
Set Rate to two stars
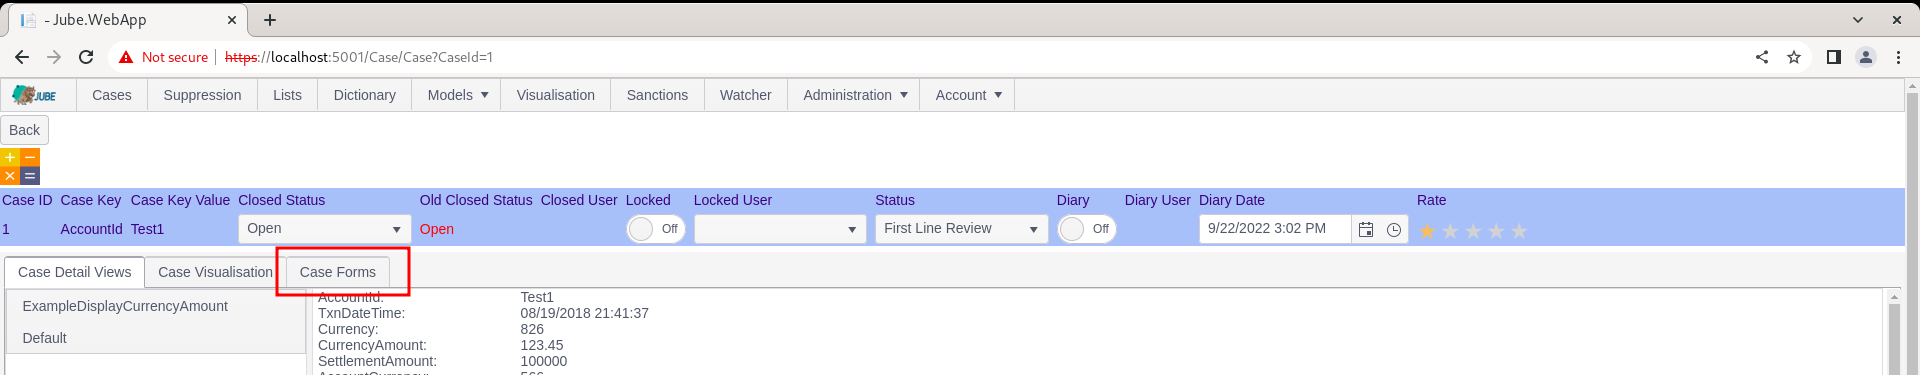(1450, 231)
